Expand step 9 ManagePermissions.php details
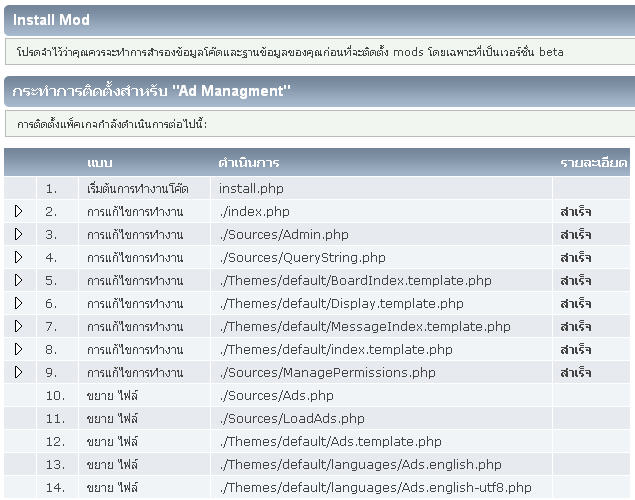 [18, 372]
